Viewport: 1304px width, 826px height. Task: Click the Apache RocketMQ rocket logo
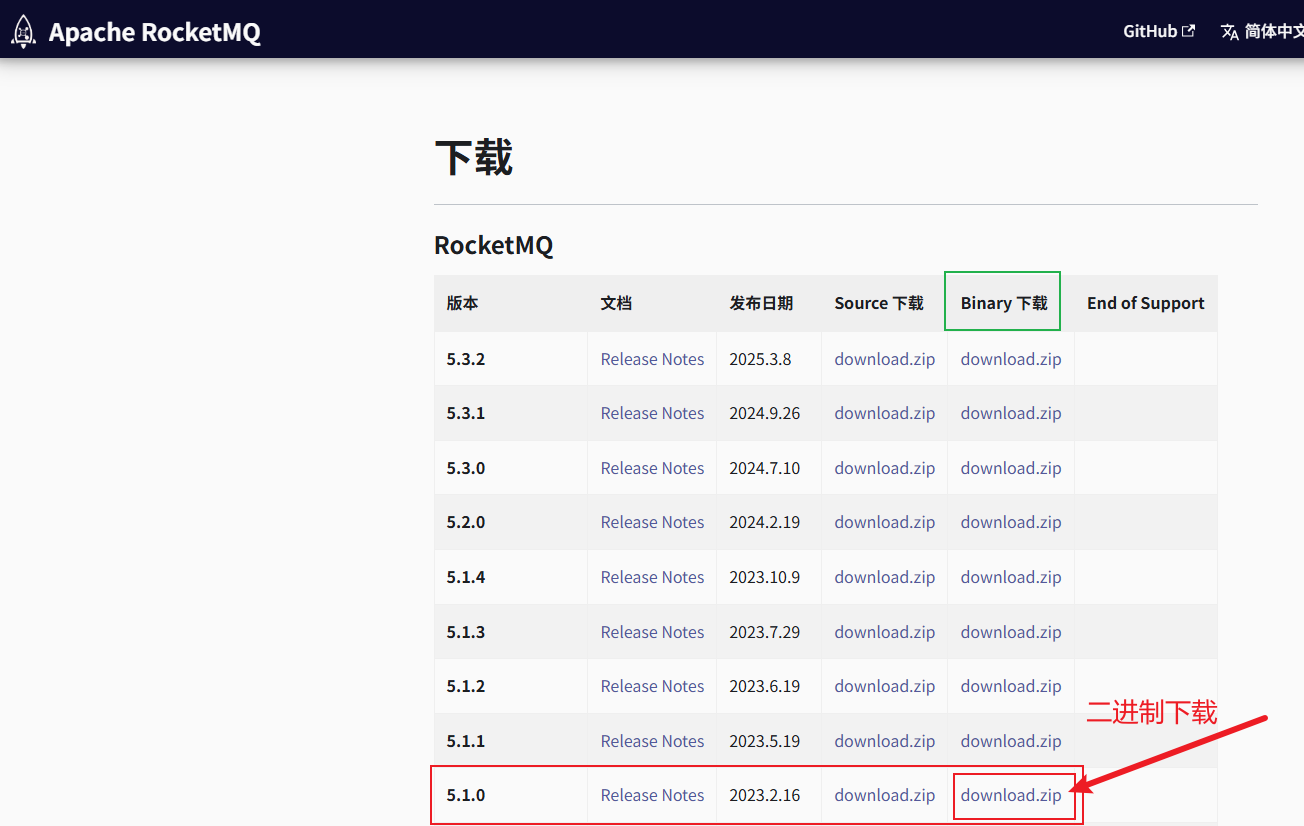(x=22, y=31)
